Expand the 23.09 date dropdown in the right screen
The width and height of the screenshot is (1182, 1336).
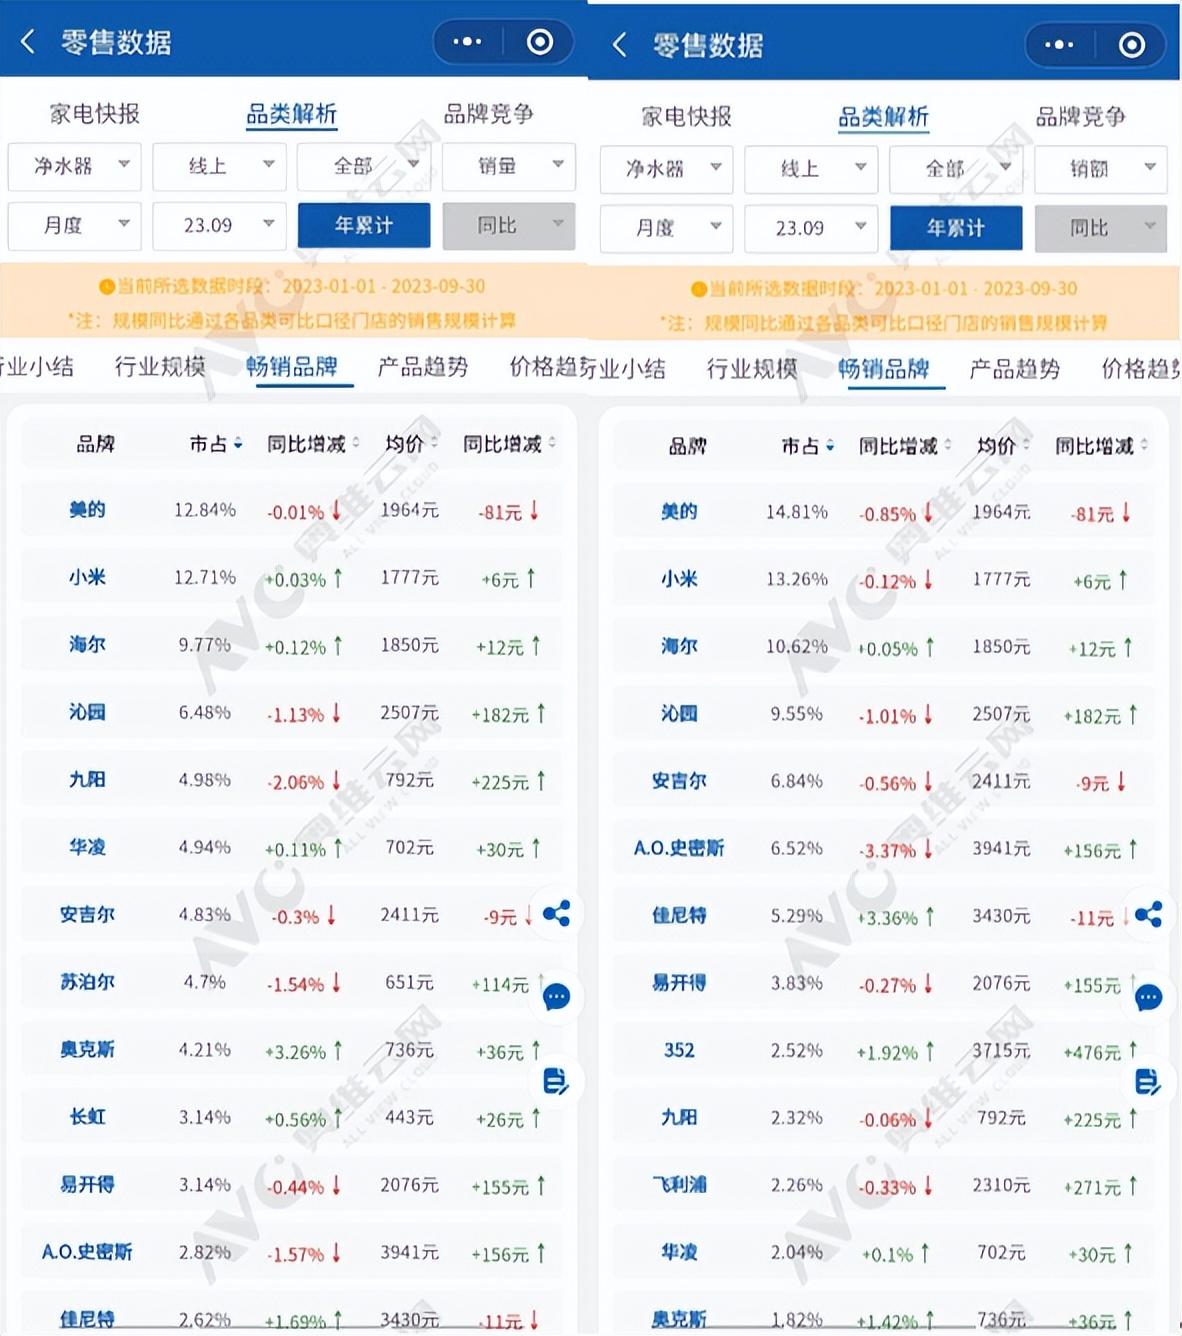[811, 228]
